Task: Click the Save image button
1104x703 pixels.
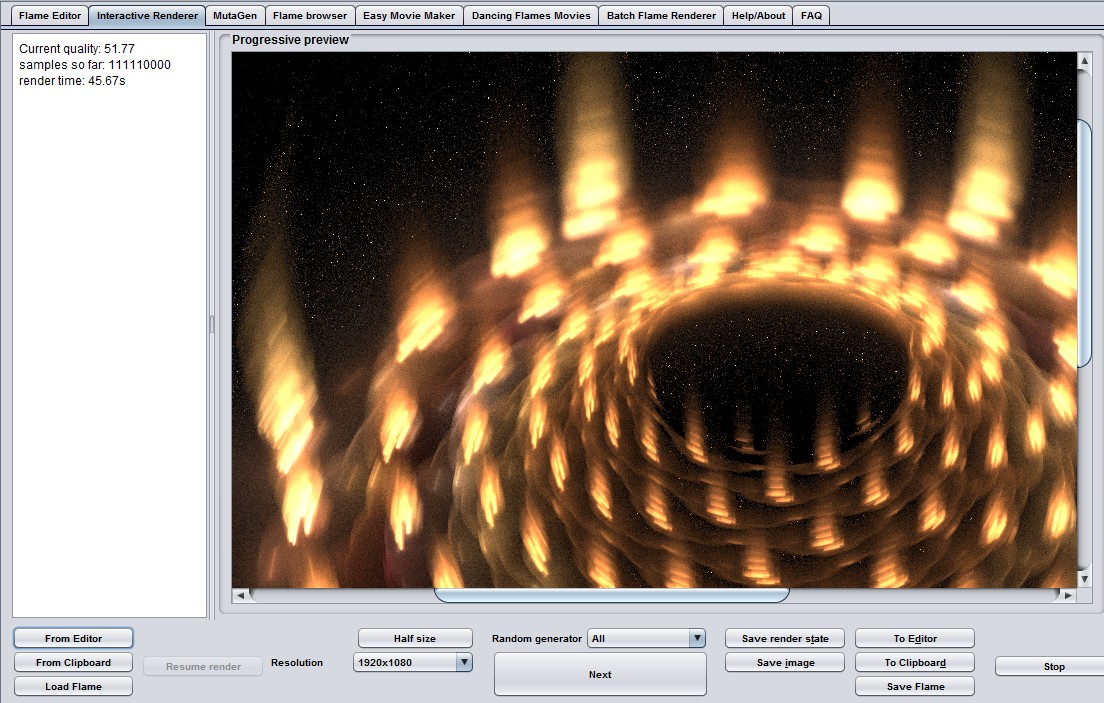Action: coord(785,662)
